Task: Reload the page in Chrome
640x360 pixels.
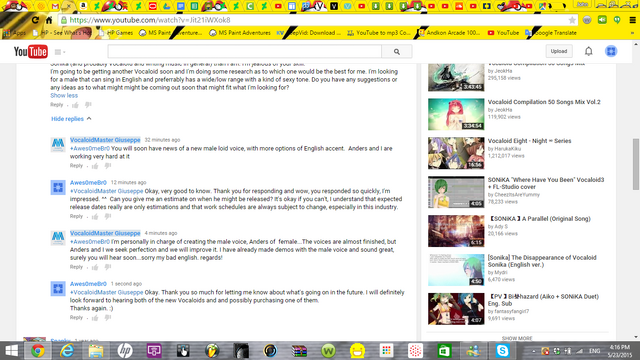Action: pyautogui.click(x=35, y=20)
